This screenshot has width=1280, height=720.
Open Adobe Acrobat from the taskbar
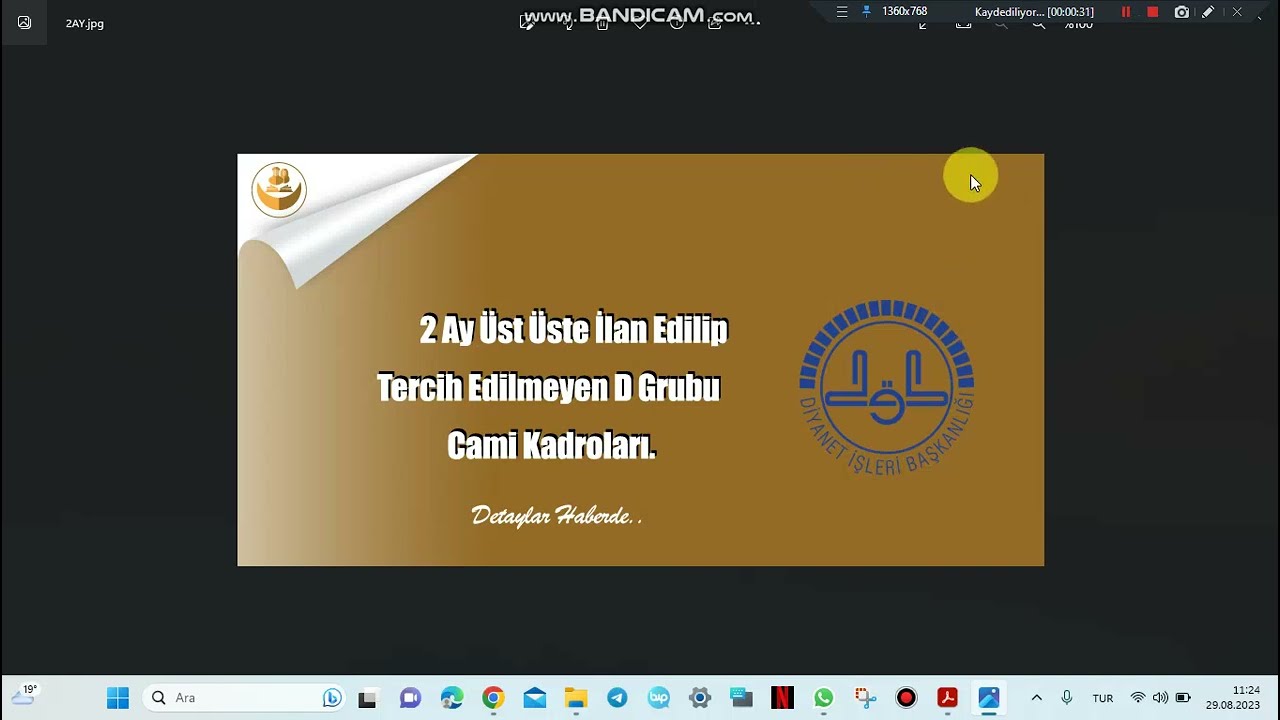947,698
